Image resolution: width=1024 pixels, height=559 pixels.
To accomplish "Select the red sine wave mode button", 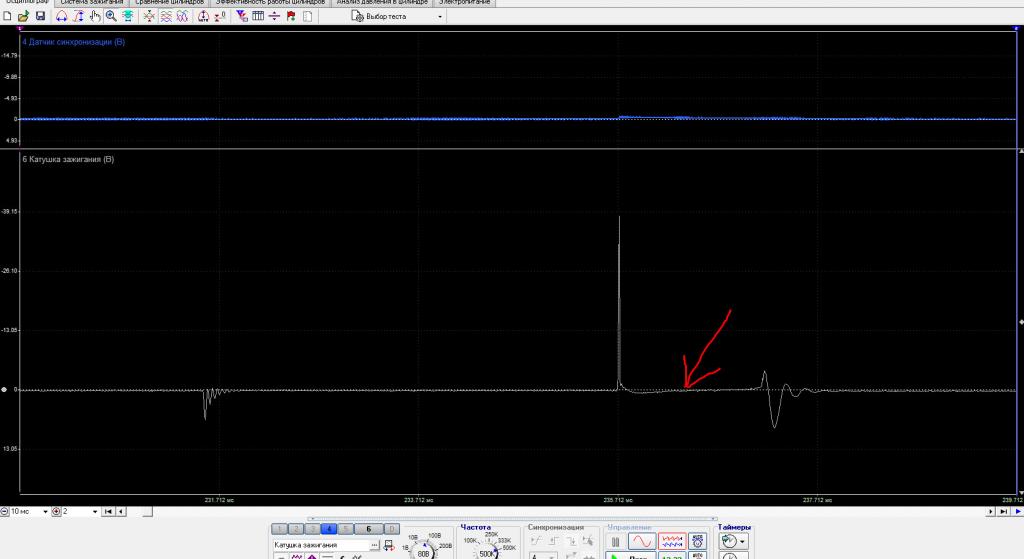I will 641,542.
